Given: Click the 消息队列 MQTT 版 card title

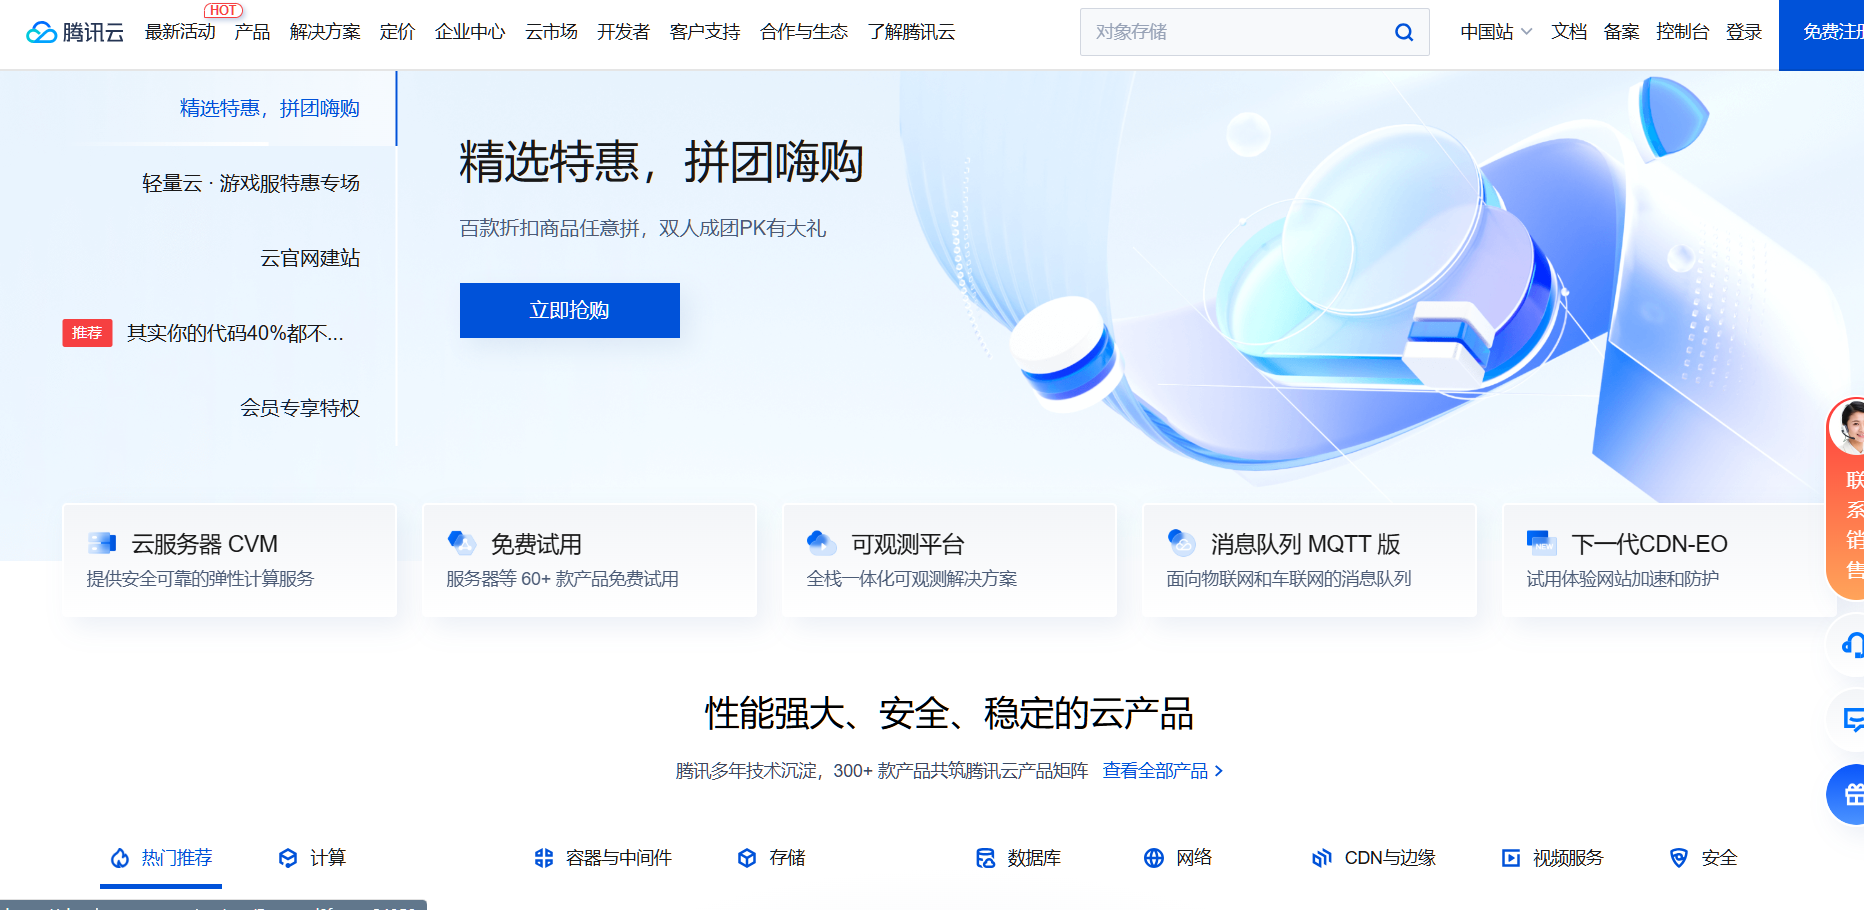Looking at the screenshot, I should tap(1305, 544).
